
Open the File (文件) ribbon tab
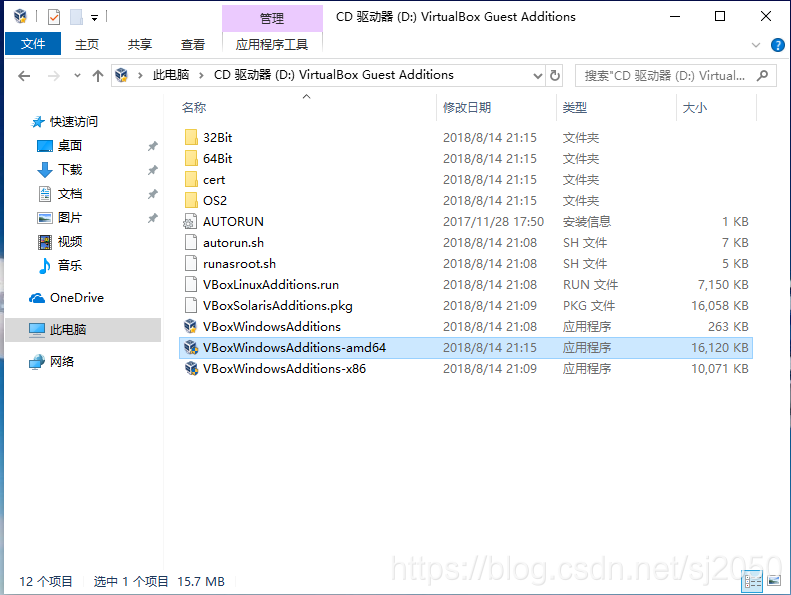click(33, 44)
